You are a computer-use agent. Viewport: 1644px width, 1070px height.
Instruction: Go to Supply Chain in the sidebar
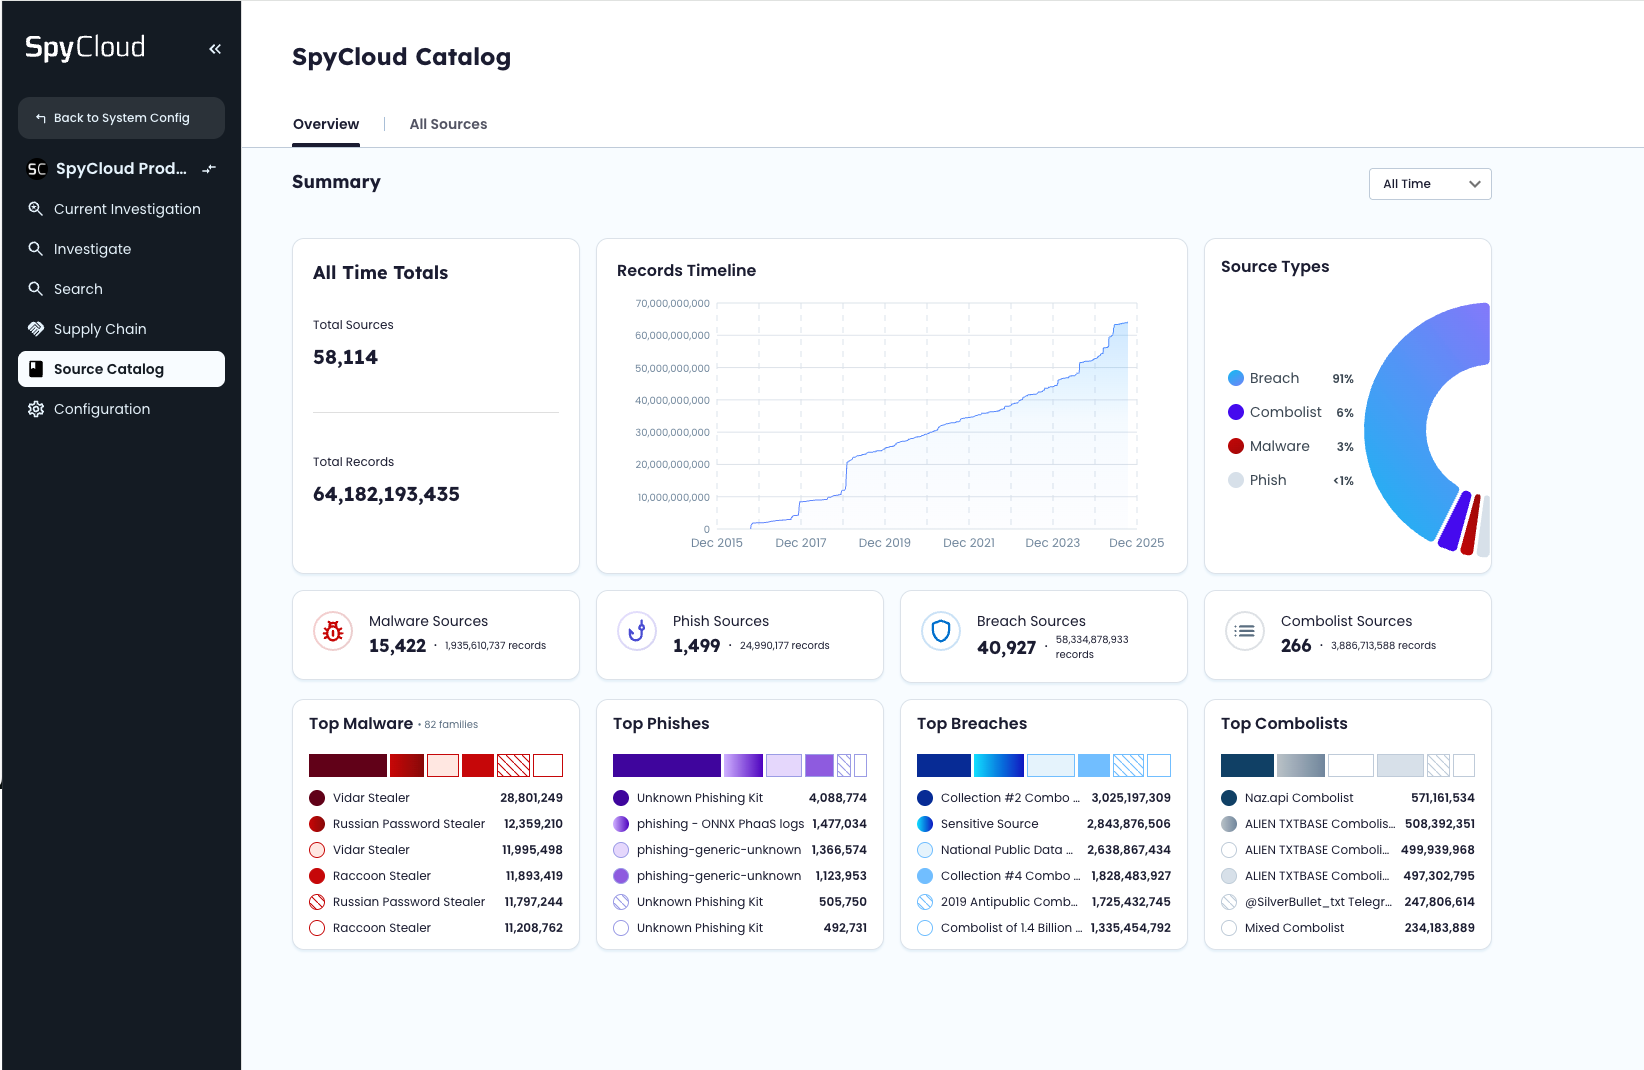[121, 329]
